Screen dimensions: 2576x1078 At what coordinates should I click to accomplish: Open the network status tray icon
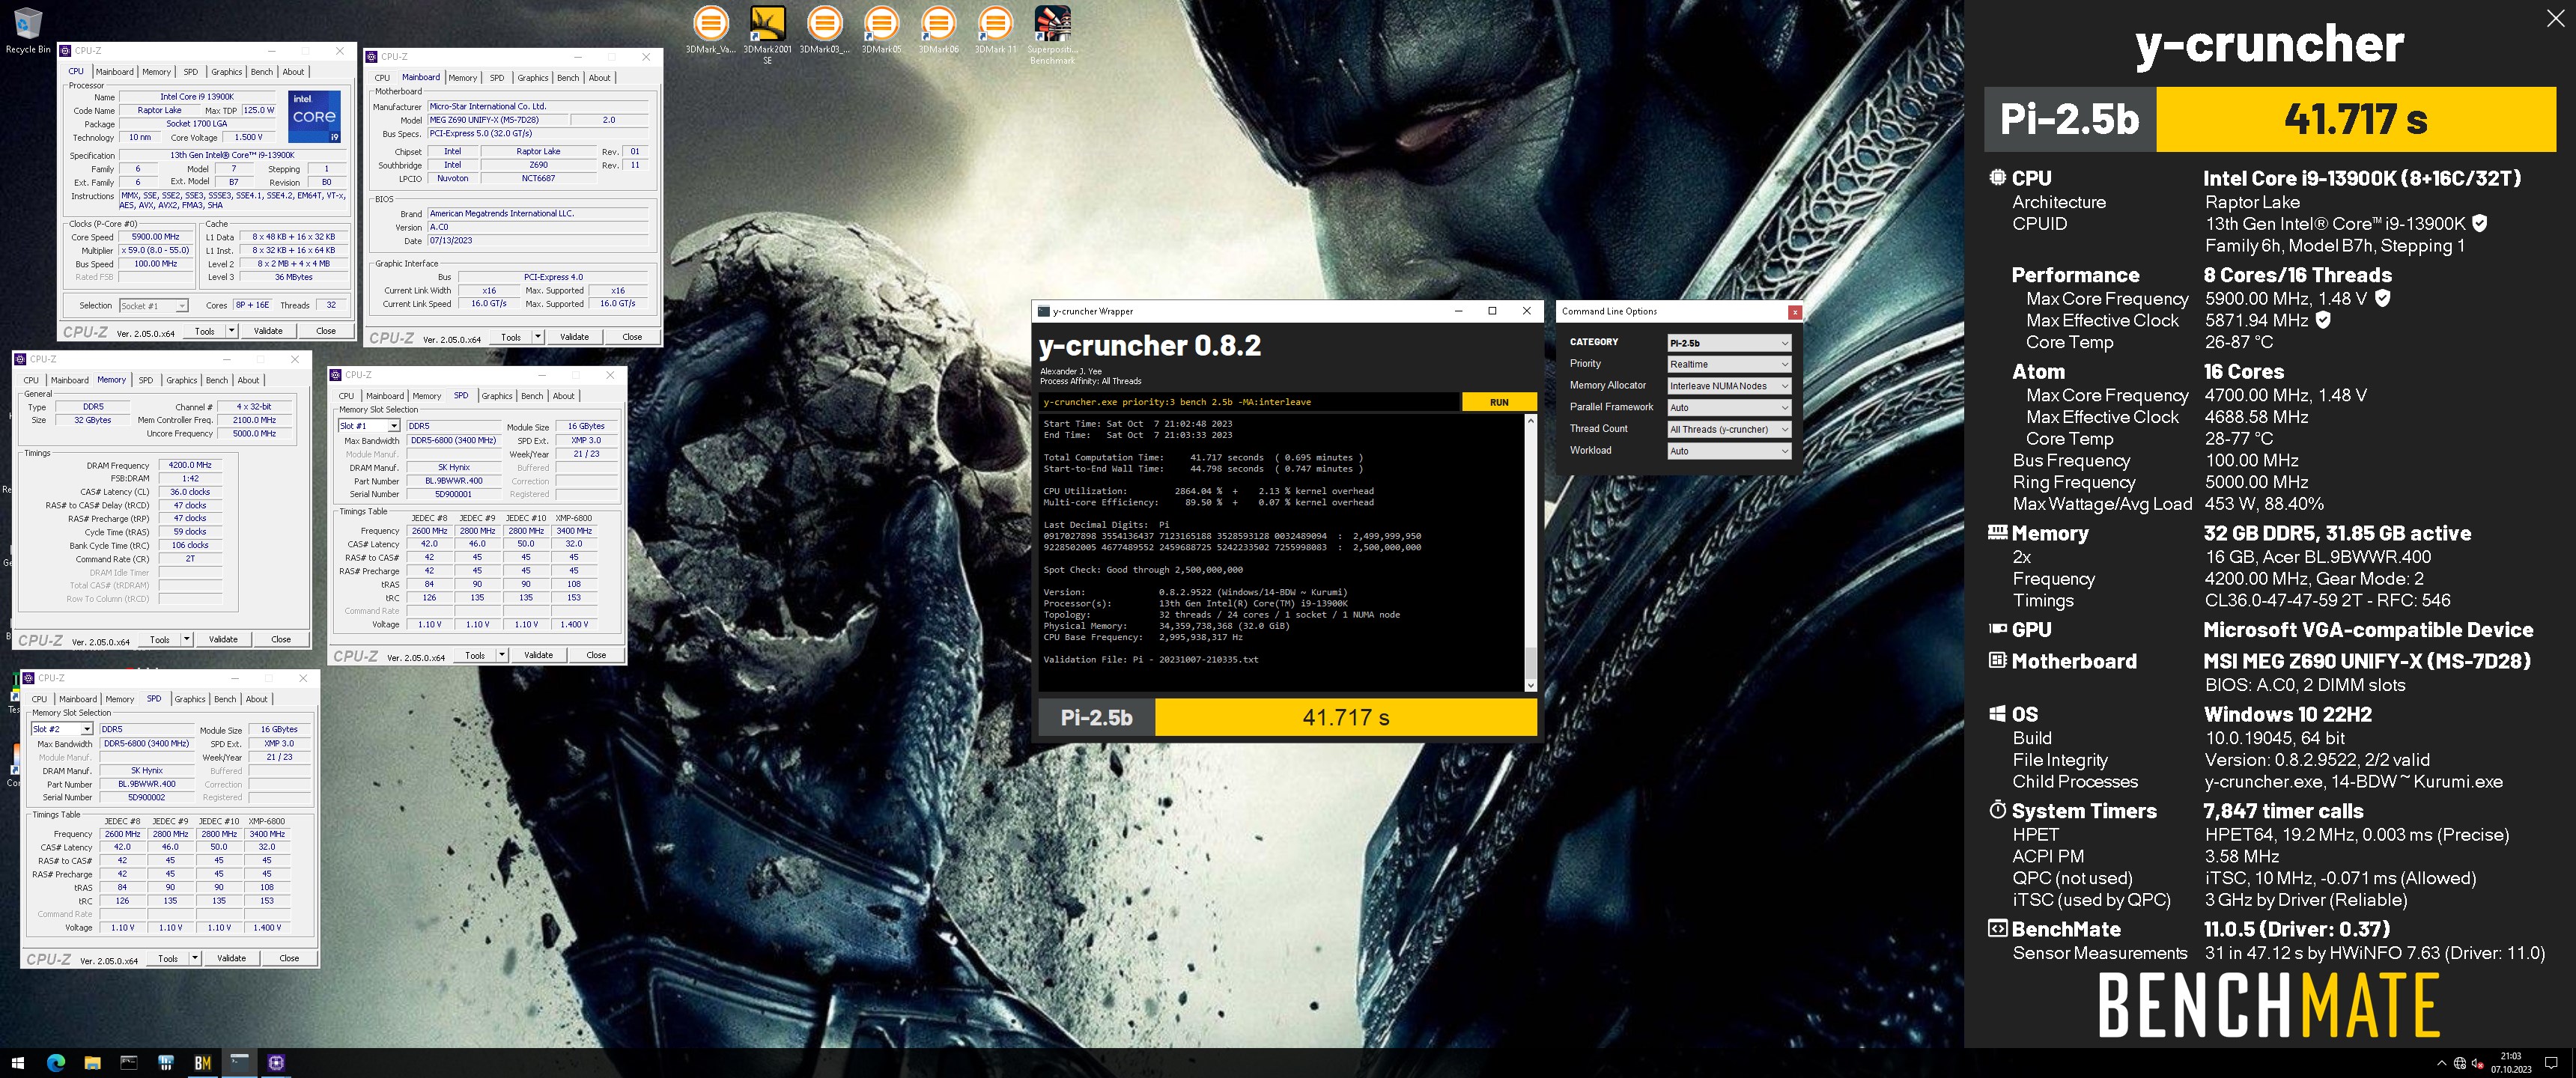click(2460, 1063)
